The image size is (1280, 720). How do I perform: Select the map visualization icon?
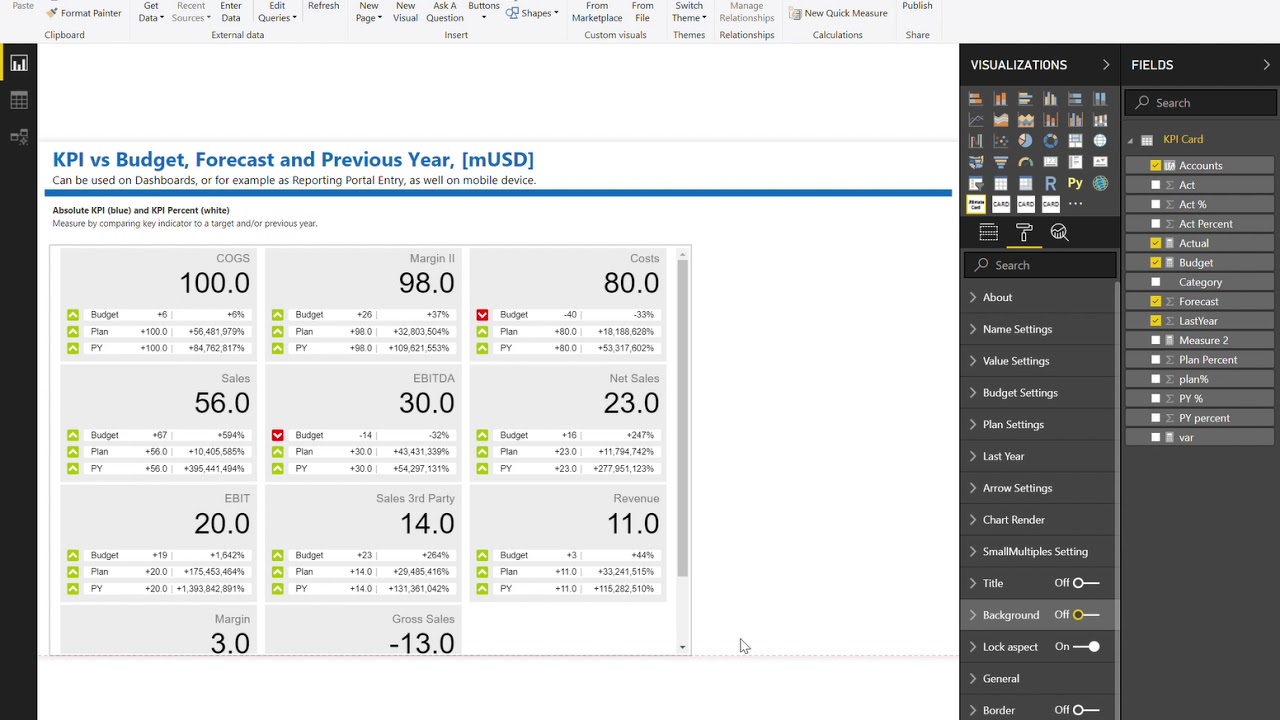tap(1100, 140)
